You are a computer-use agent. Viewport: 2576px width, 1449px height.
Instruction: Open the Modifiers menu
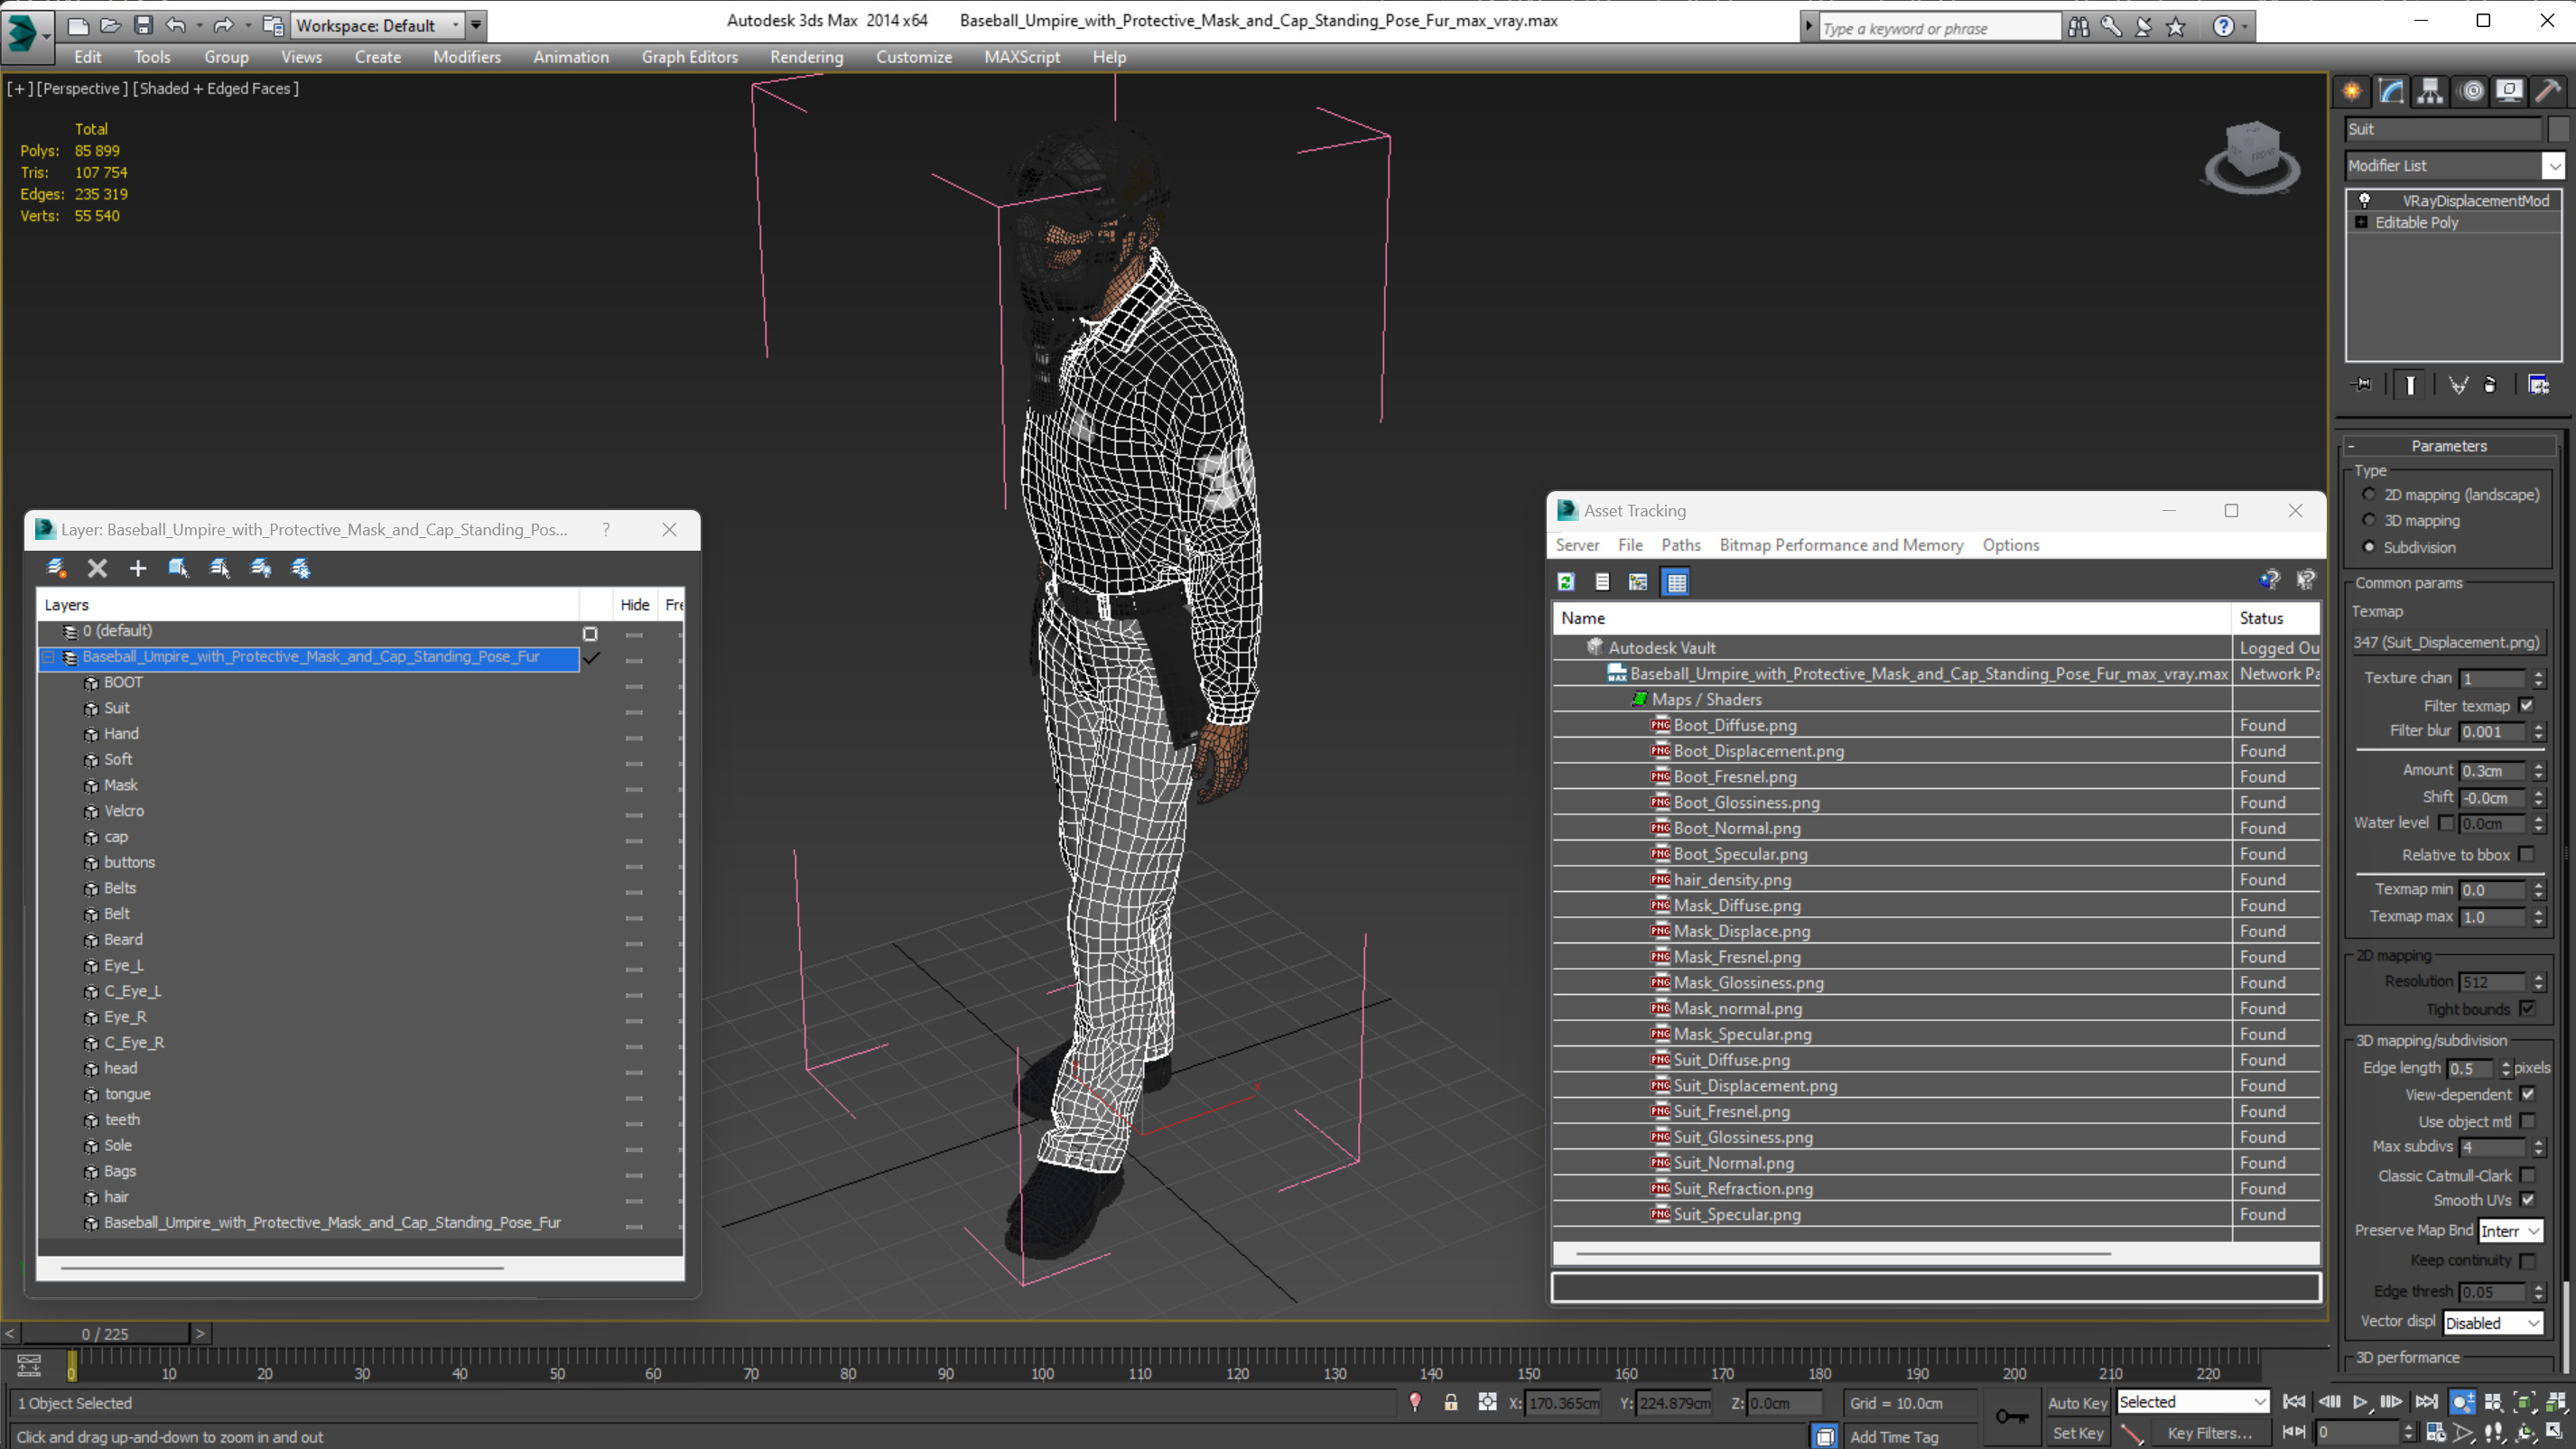coord(466,57)
